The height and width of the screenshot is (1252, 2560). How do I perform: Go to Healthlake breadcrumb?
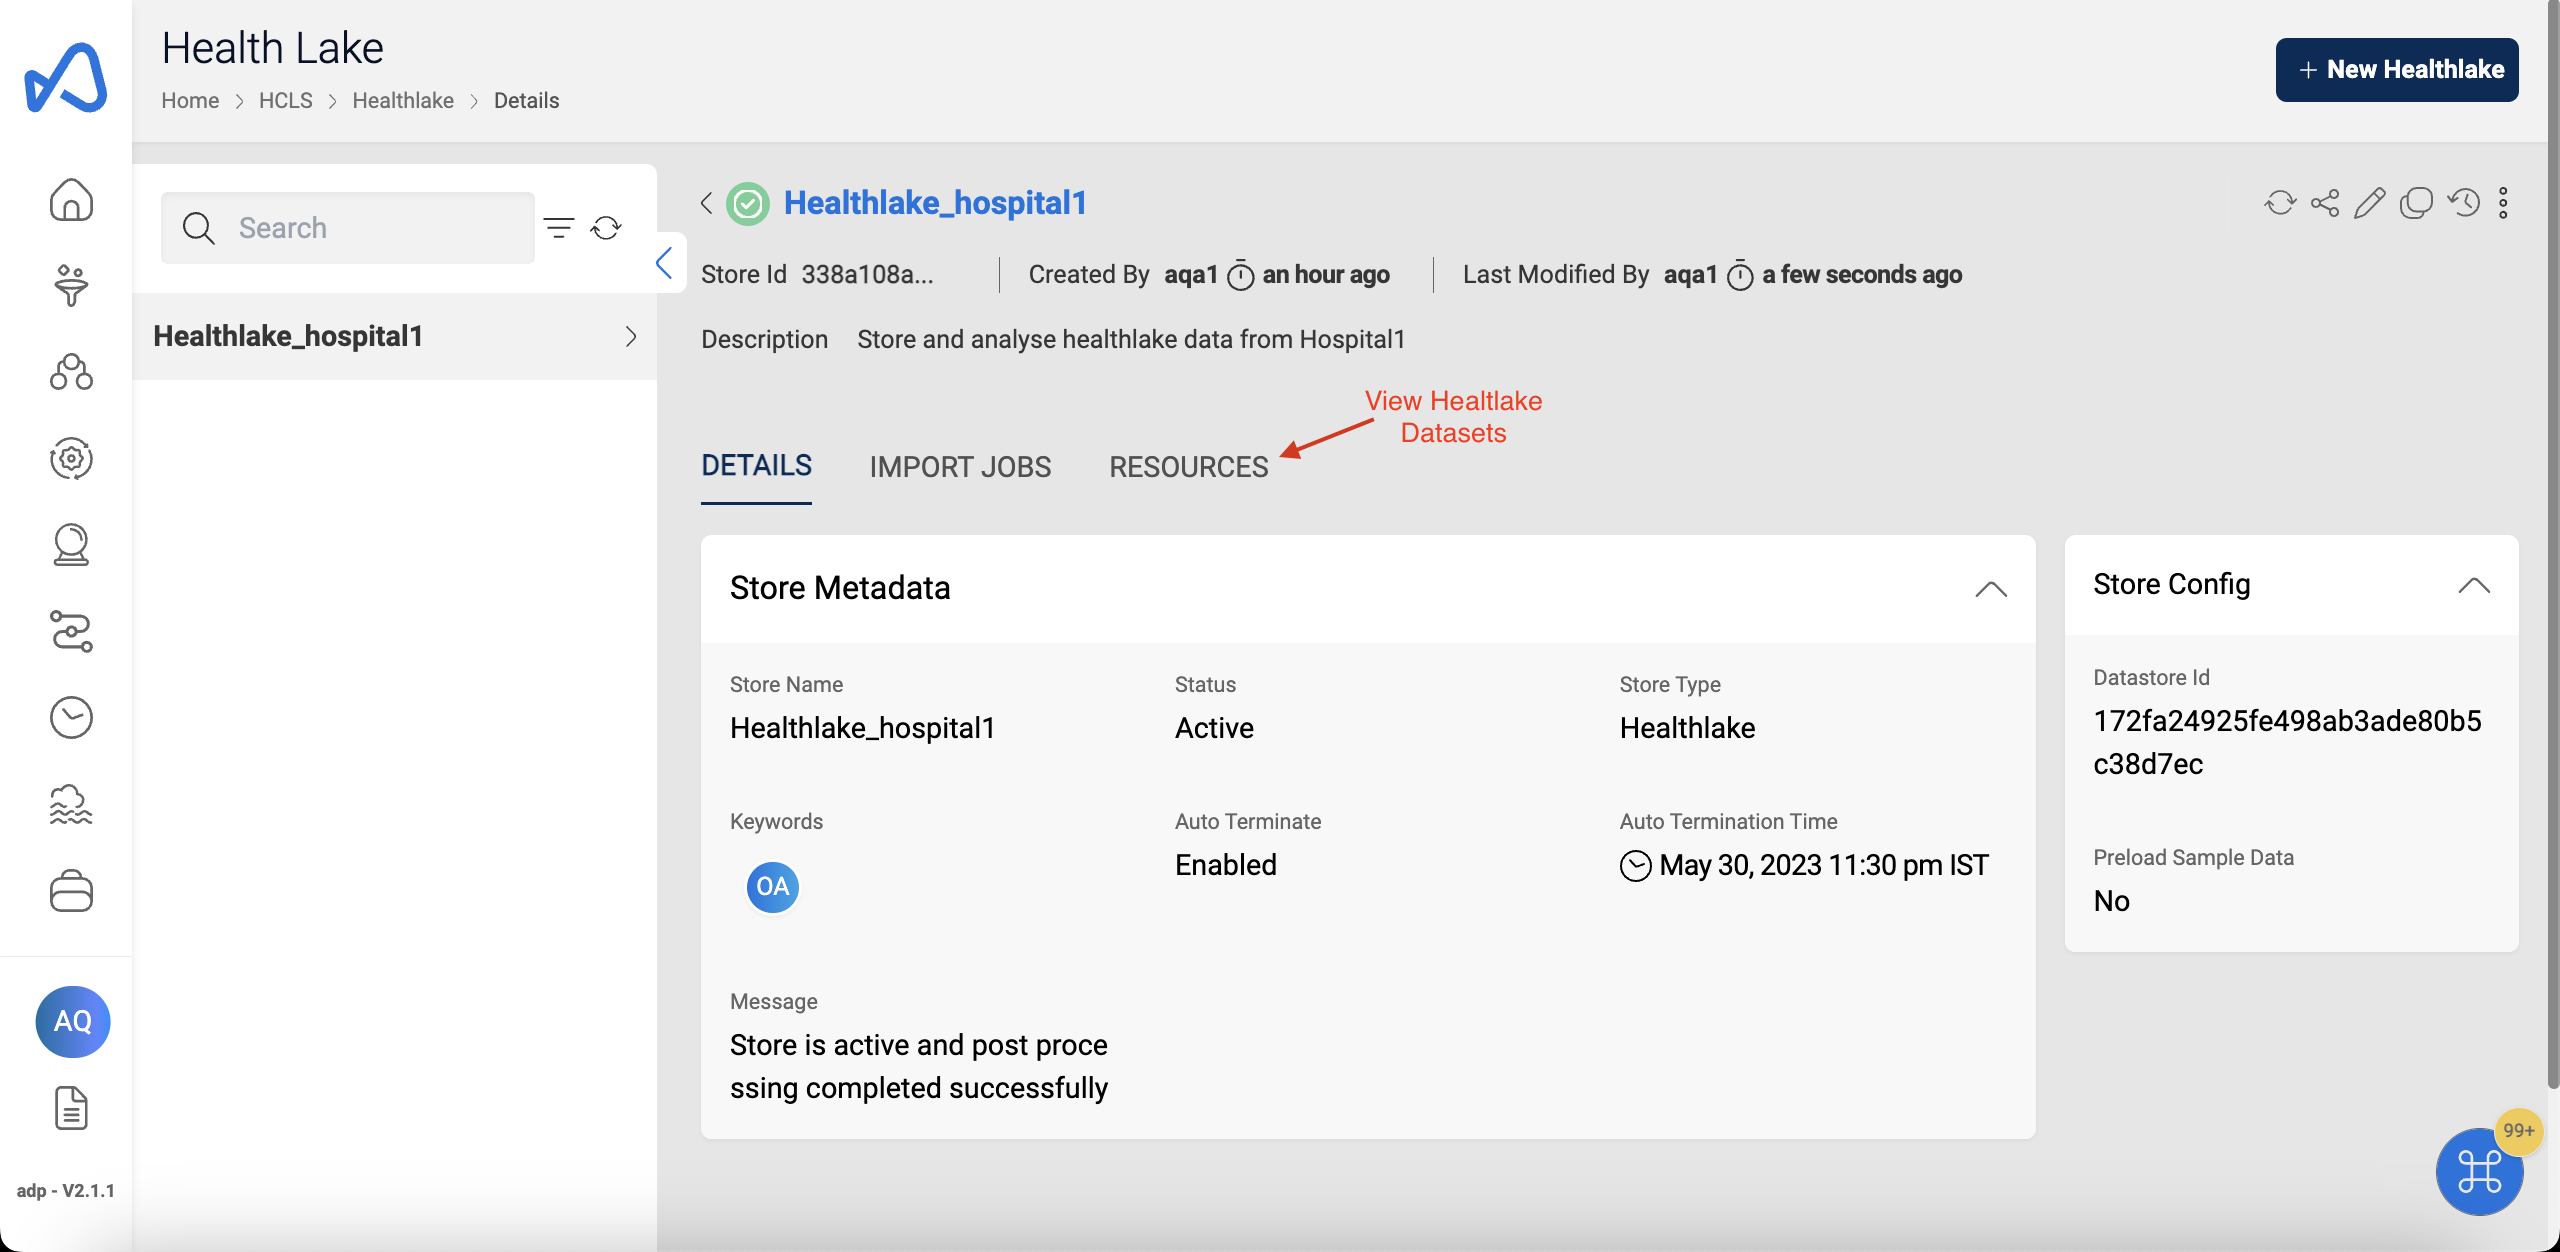click(x=403, y=101)
